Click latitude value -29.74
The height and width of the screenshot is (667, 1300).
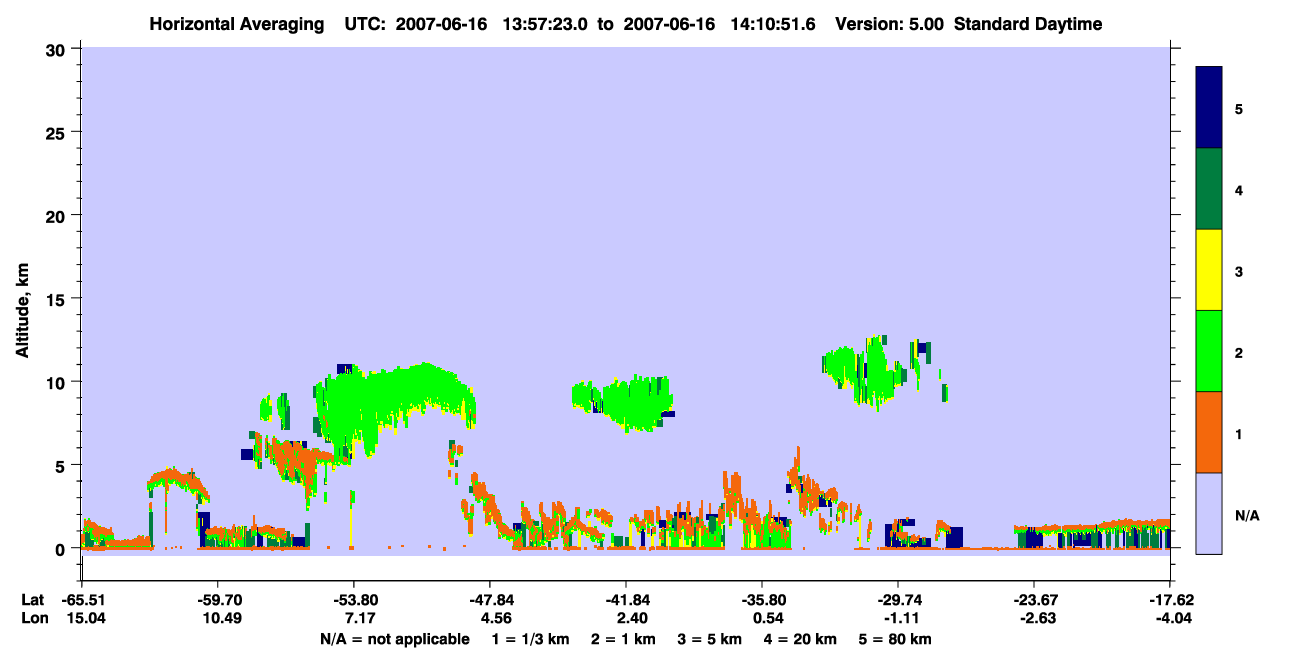(898, 600)
